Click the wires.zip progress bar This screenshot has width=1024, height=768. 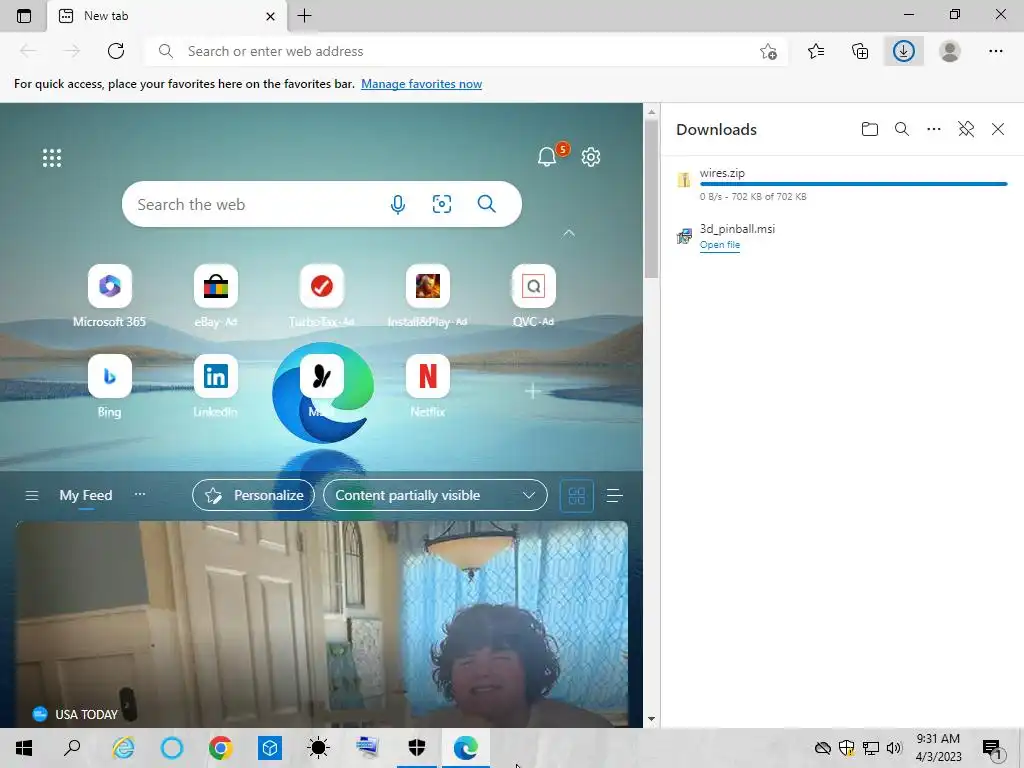(854, 184)
